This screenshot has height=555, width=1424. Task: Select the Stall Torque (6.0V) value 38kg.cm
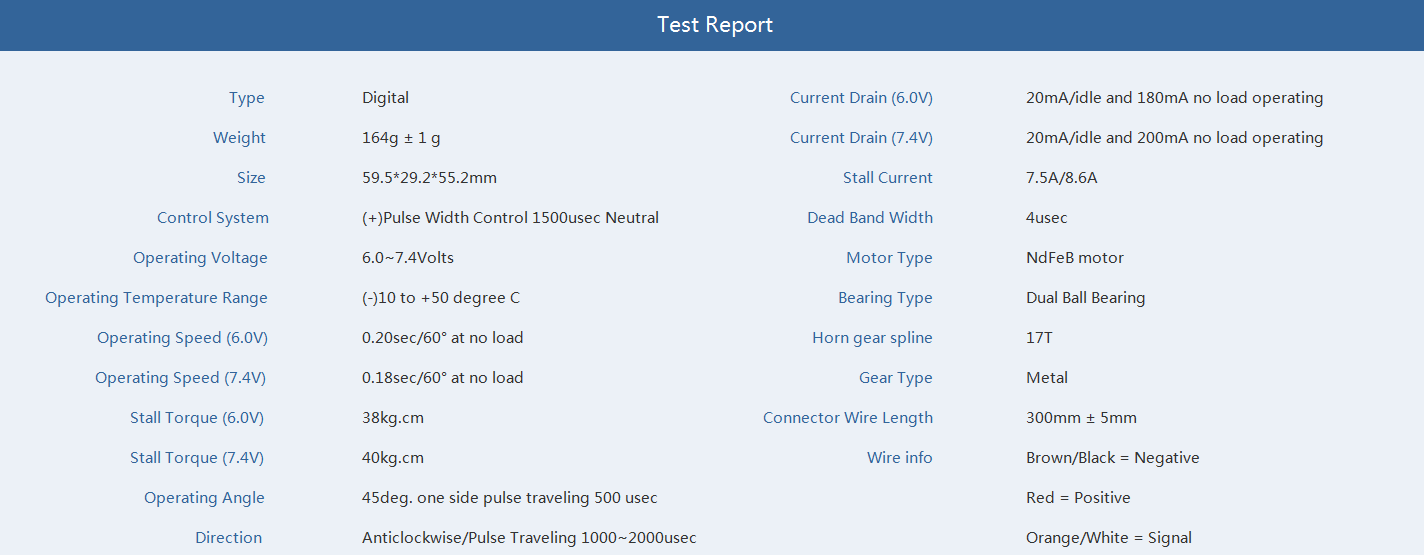coord(393,418)
